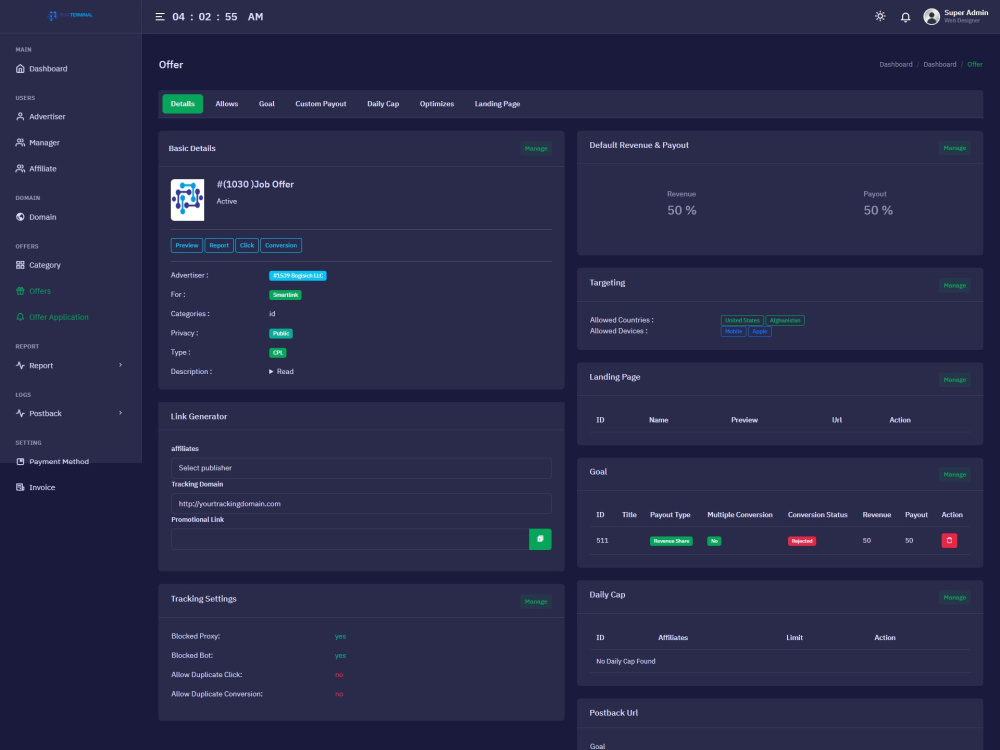The width and height of the screenshot is (1000, 750).
Task: Click Manage in Goal panel
Action: [x=955, y=474]
